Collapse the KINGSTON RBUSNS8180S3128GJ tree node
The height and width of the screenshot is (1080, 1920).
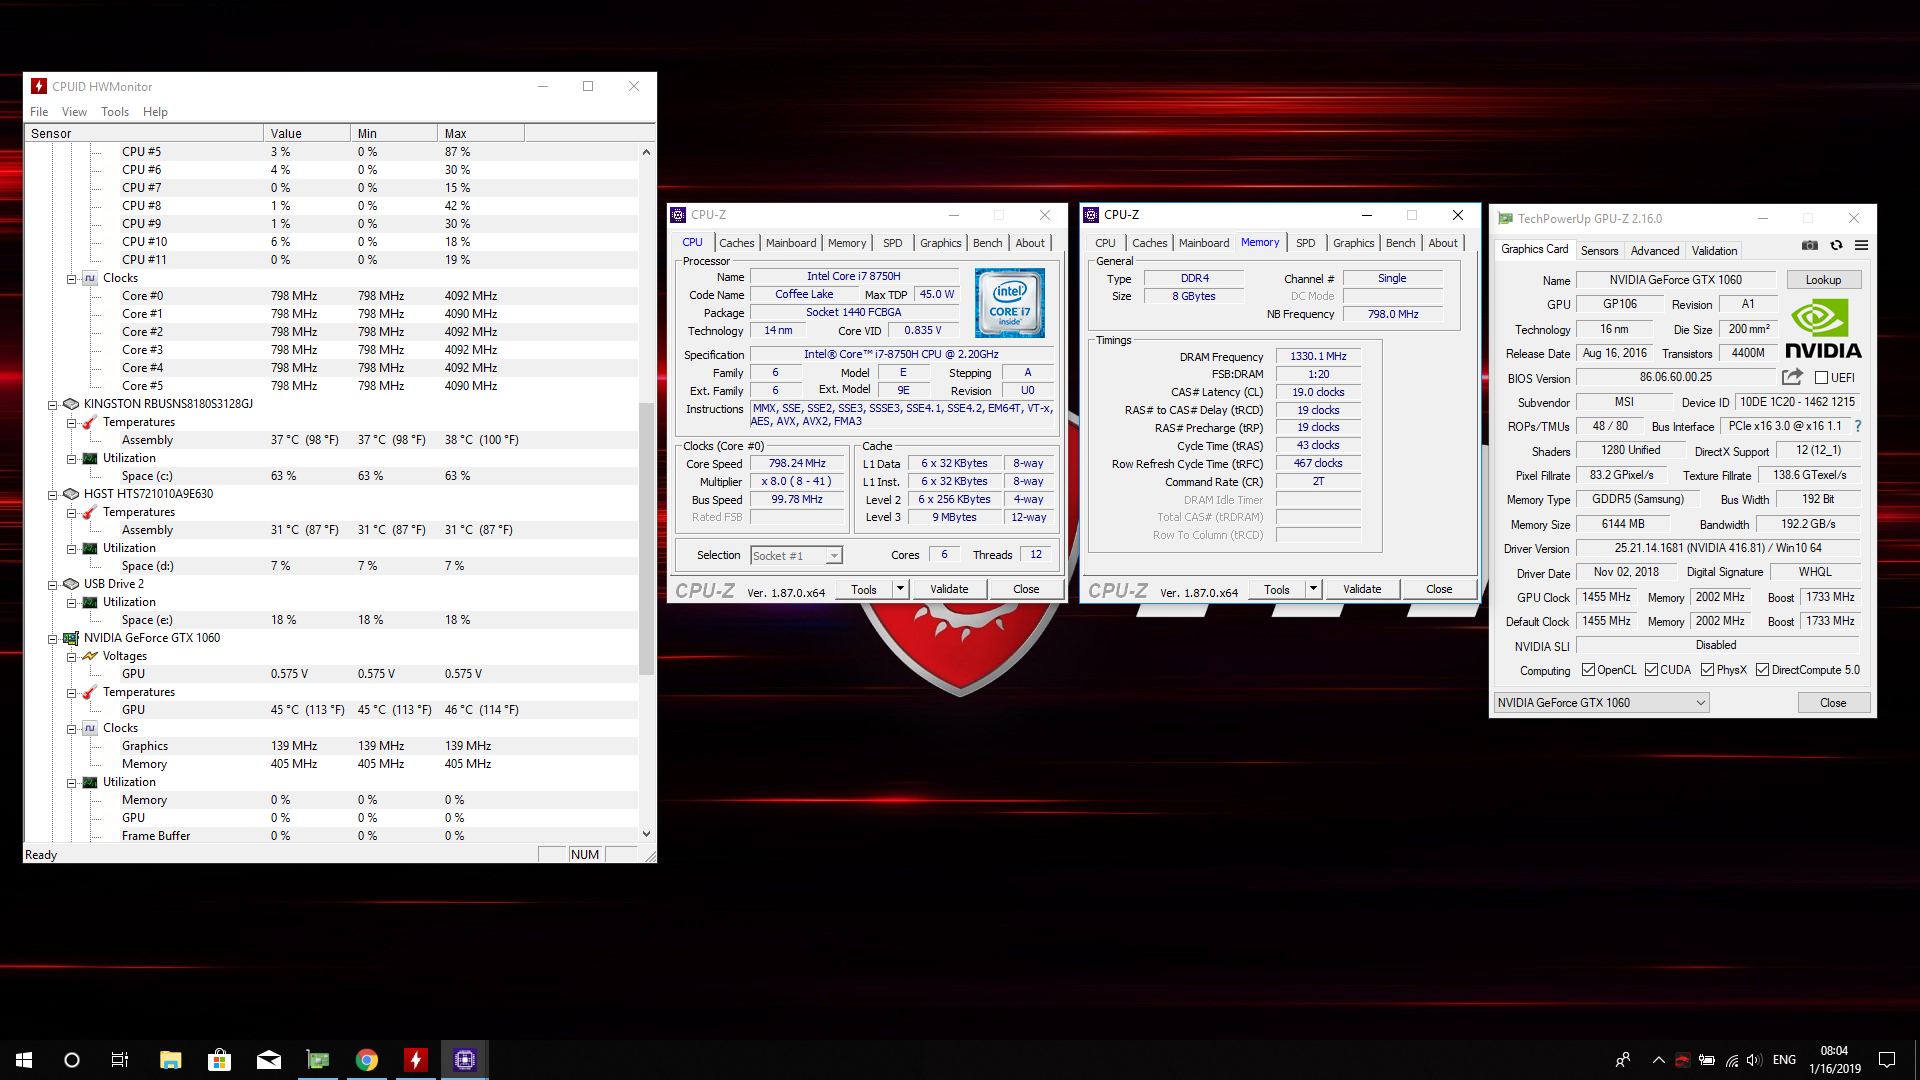point(53,405)
